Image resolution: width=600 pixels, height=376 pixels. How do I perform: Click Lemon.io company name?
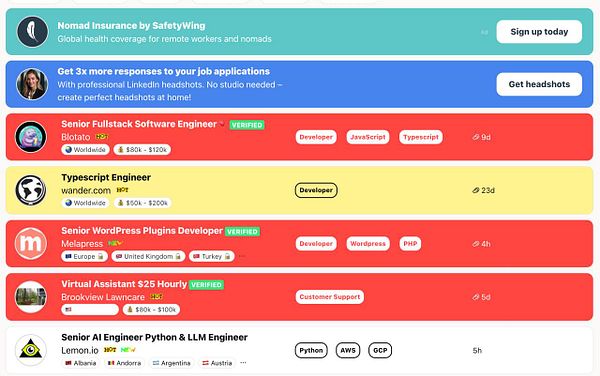(x=80, y=350)
